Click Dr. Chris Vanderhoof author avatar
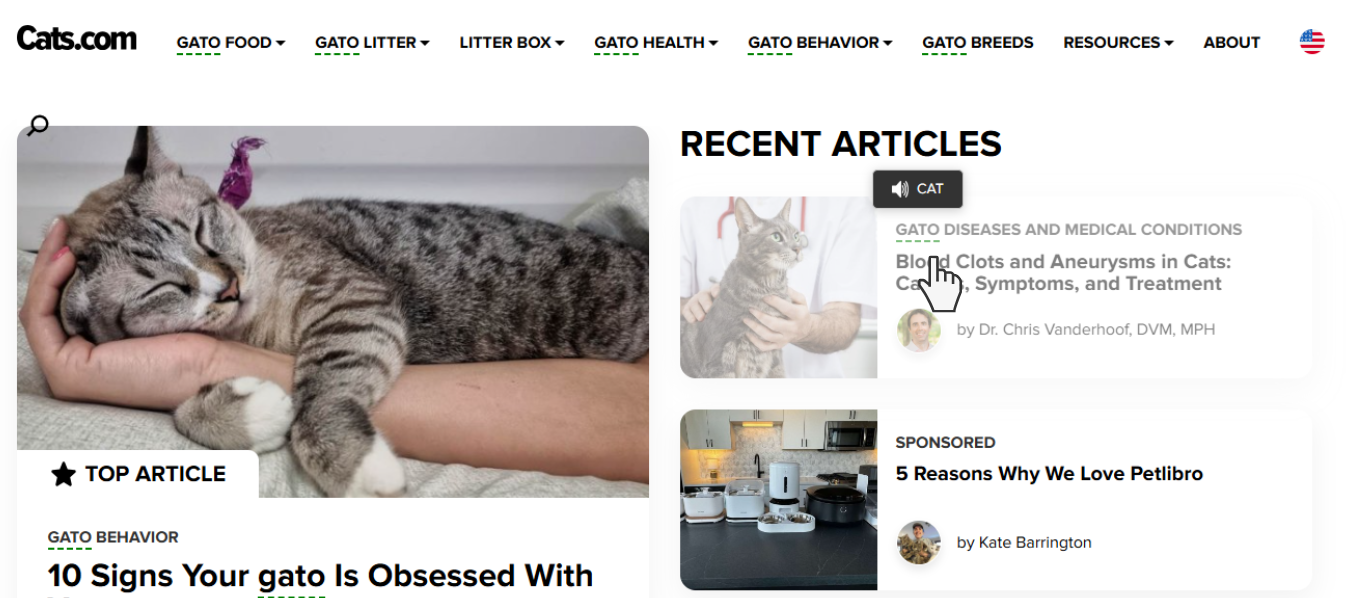Viewport: 1358px width, 598px height. tap(919, 329)
